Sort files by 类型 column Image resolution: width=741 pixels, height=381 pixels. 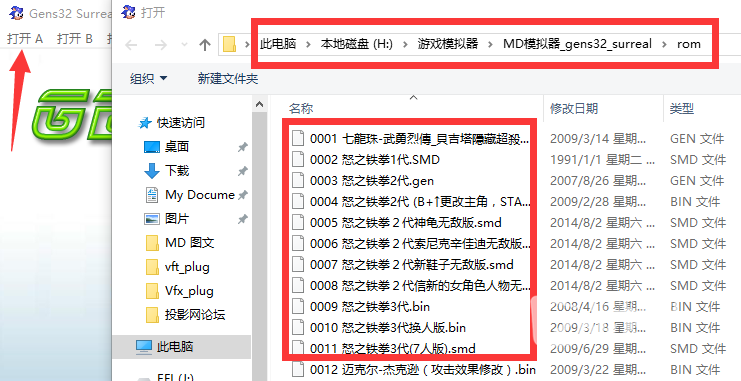tap(681, 108)
